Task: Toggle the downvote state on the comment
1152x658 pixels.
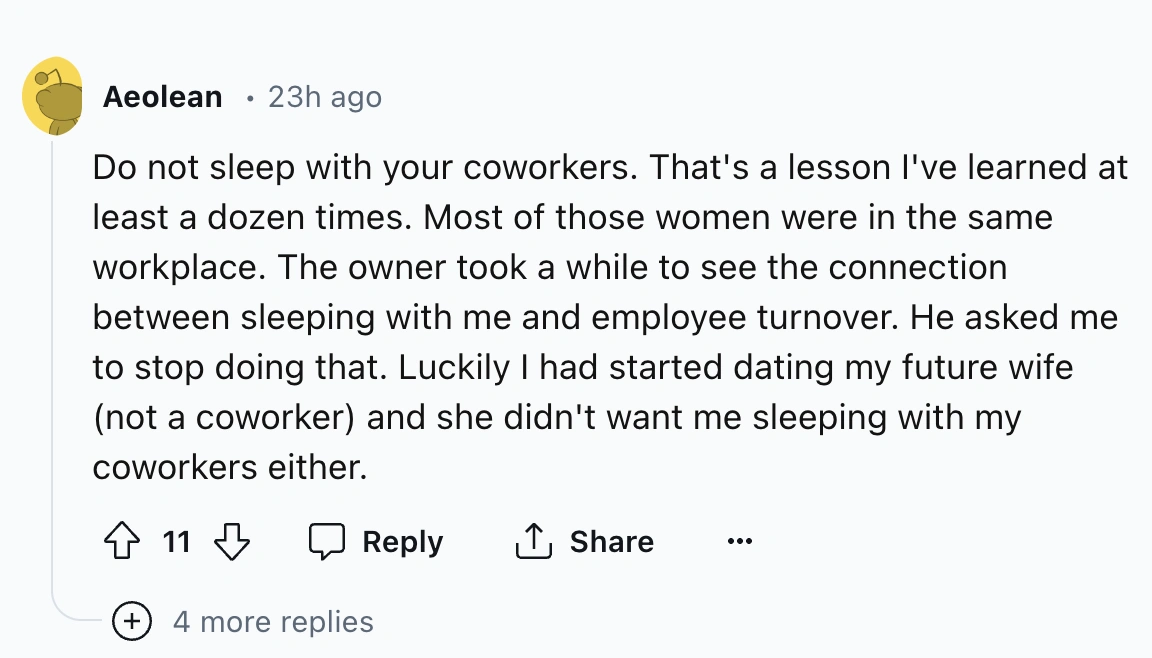Action: (231, 541)
